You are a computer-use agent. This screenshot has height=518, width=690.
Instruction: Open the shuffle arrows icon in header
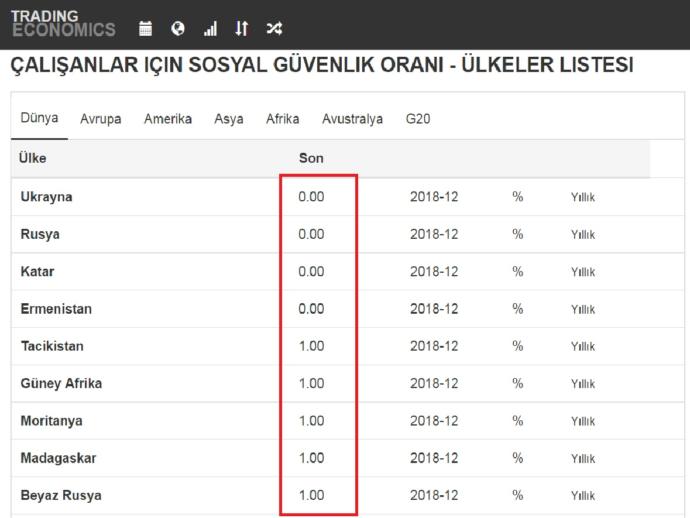click(x=274, y=29)
